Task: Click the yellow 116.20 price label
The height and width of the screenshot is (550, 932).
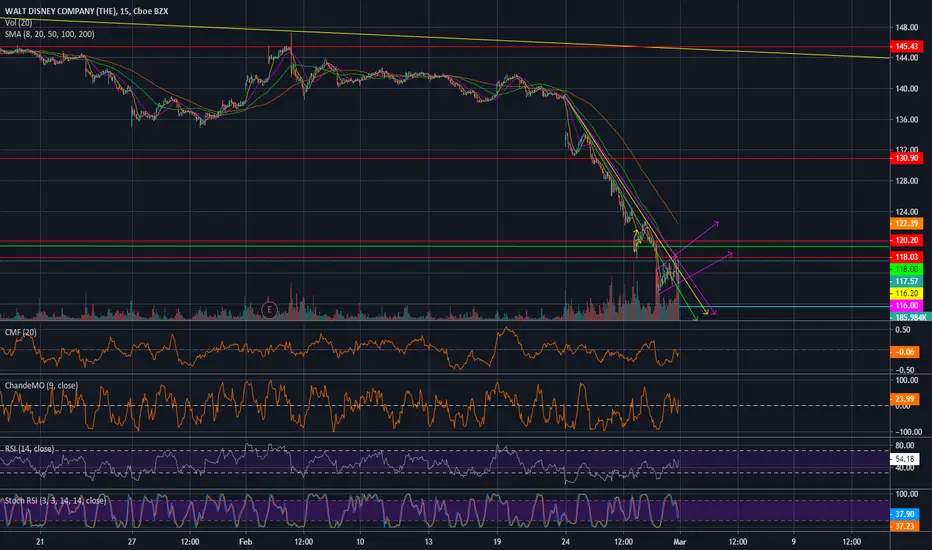Action: (906, 293)
